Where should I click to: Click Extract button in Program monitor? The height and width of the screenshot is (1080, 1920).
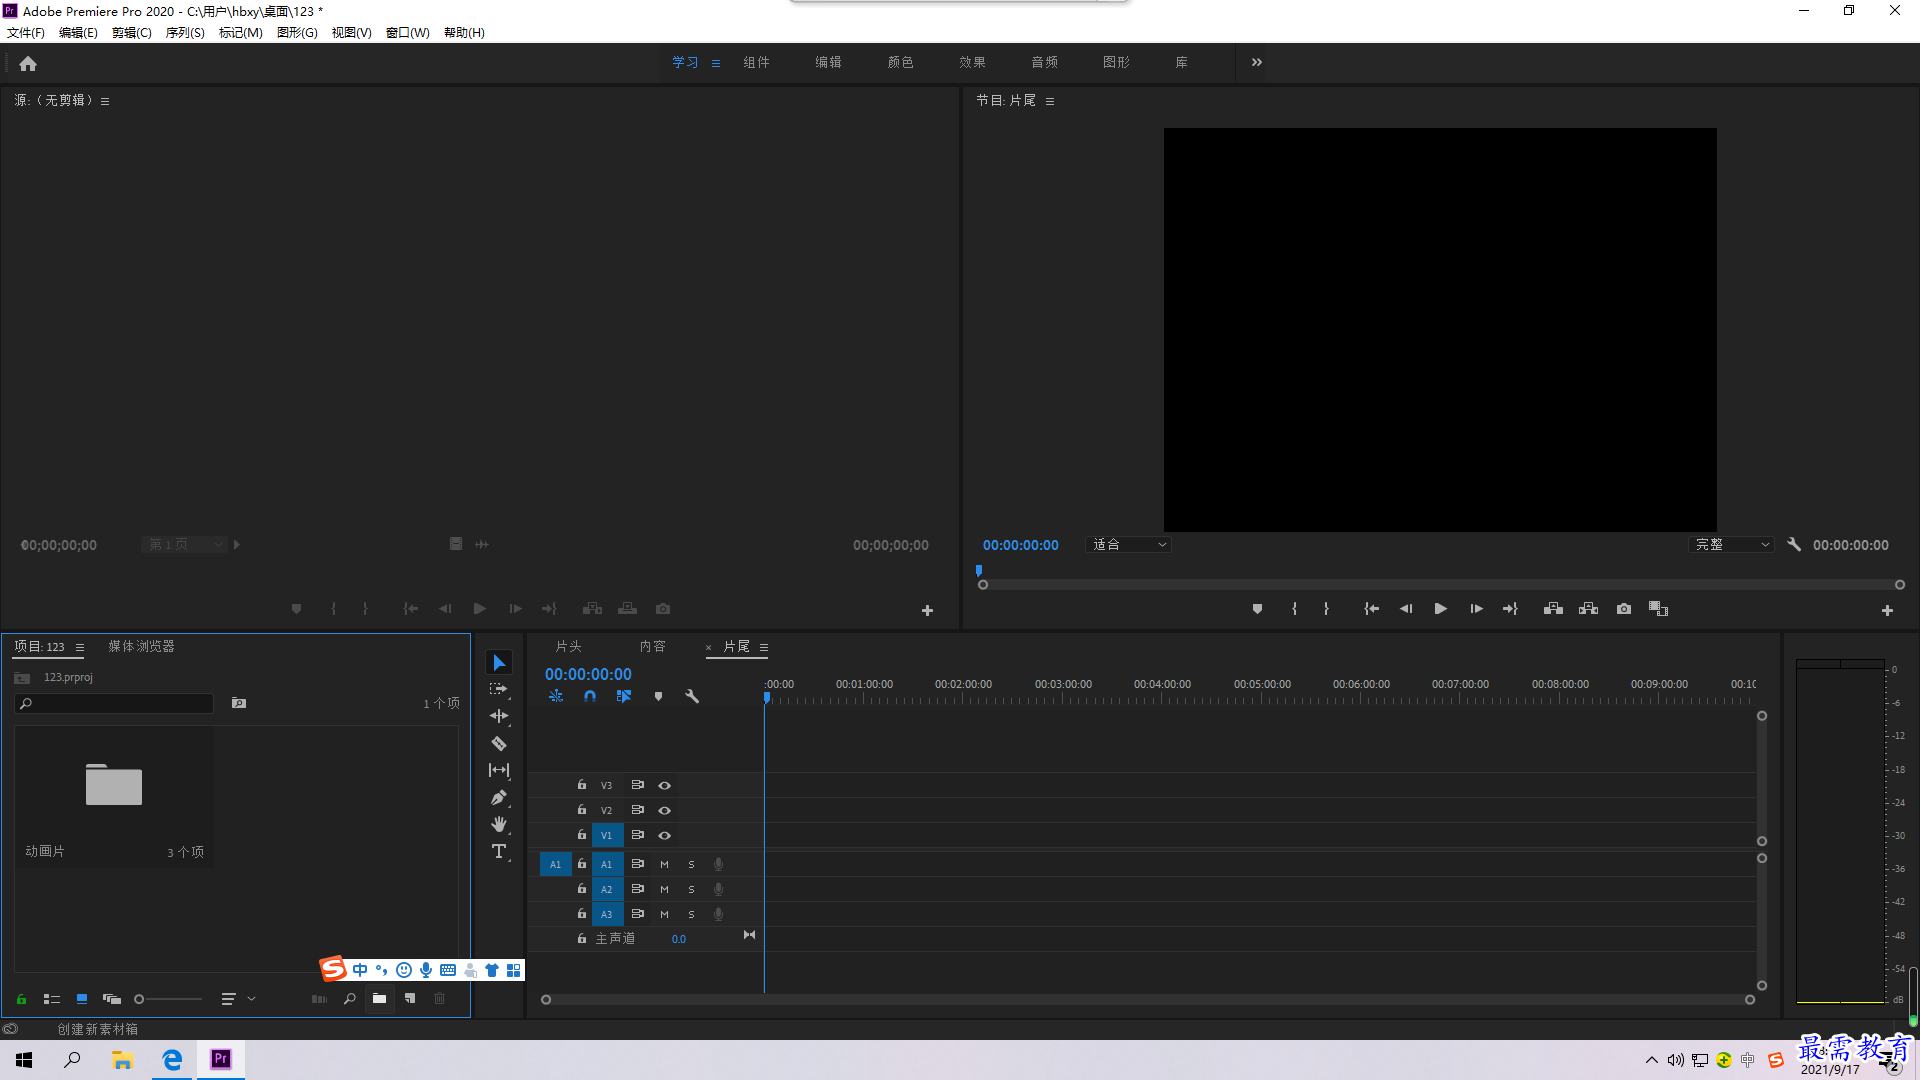tap(1588, 609)
